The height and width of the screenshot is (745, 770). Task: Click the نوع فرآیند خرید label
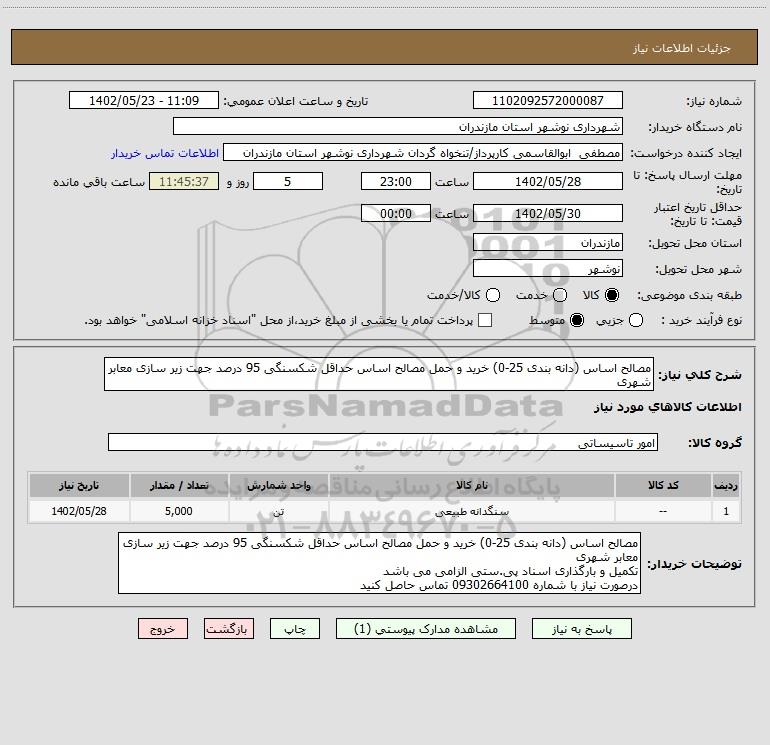point(701,320)
